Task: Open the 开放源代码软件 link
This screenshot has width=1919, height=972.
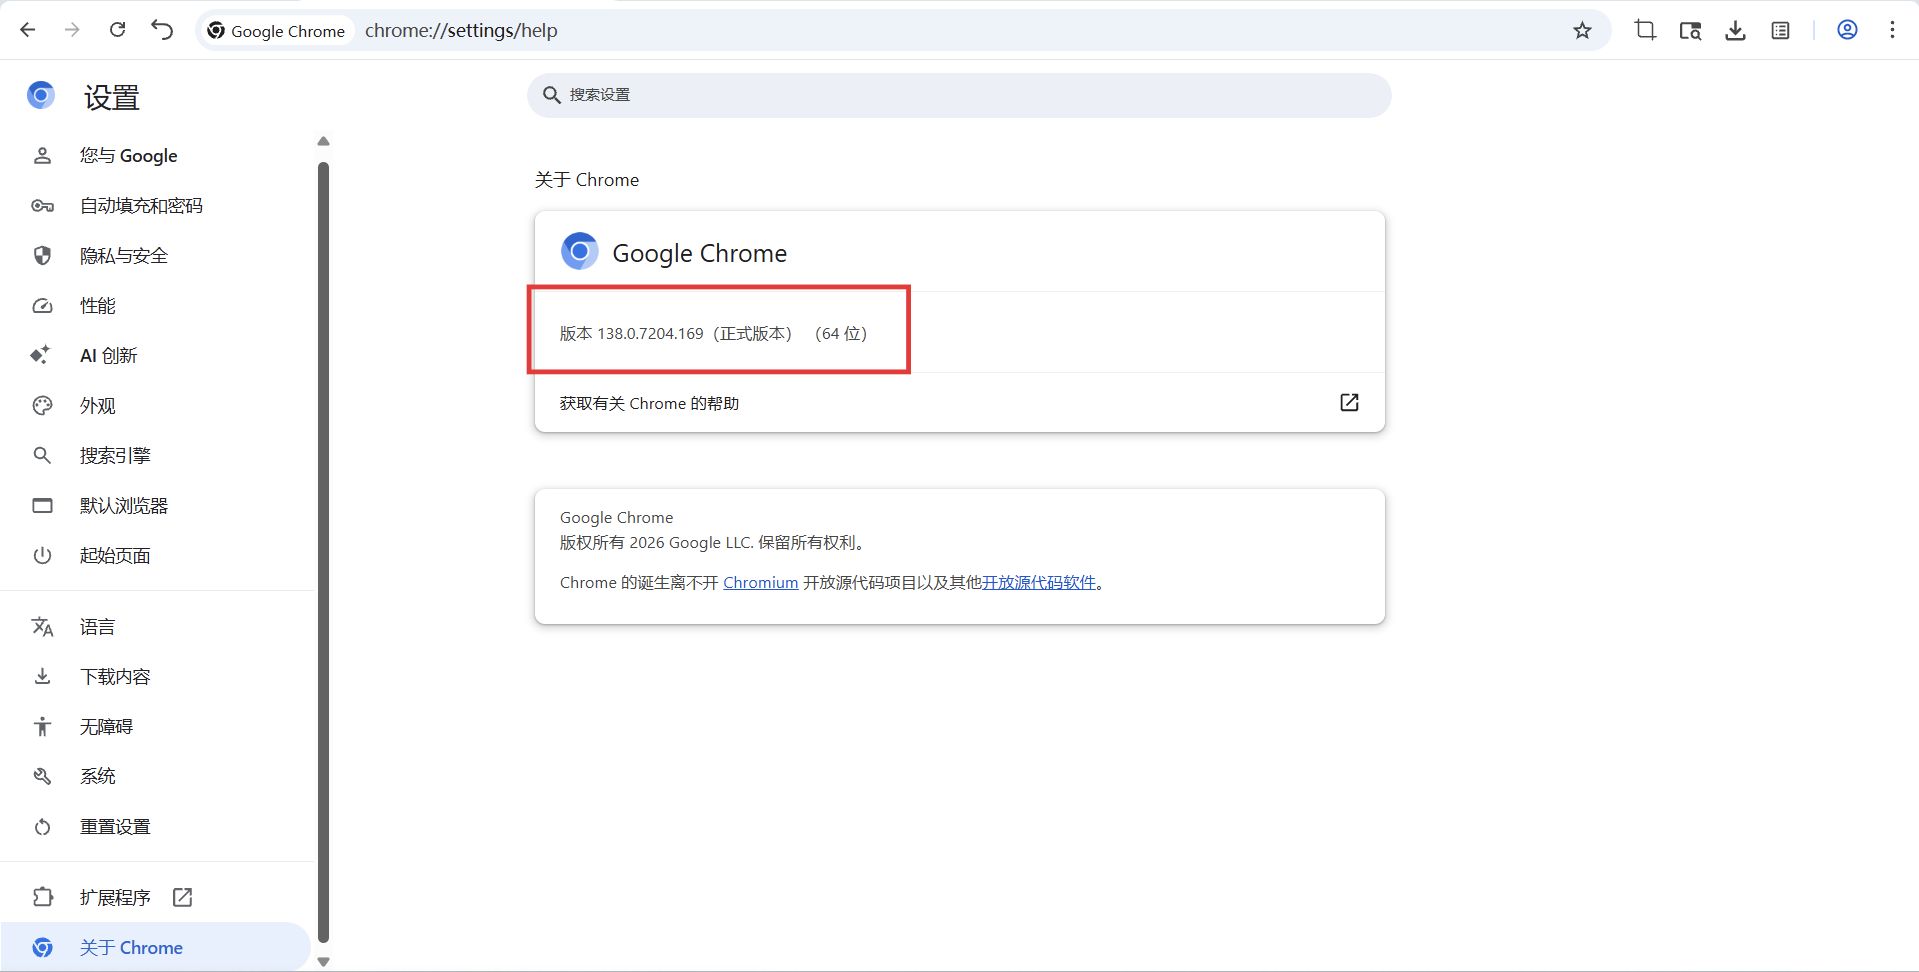Action: pos(1038,583)
